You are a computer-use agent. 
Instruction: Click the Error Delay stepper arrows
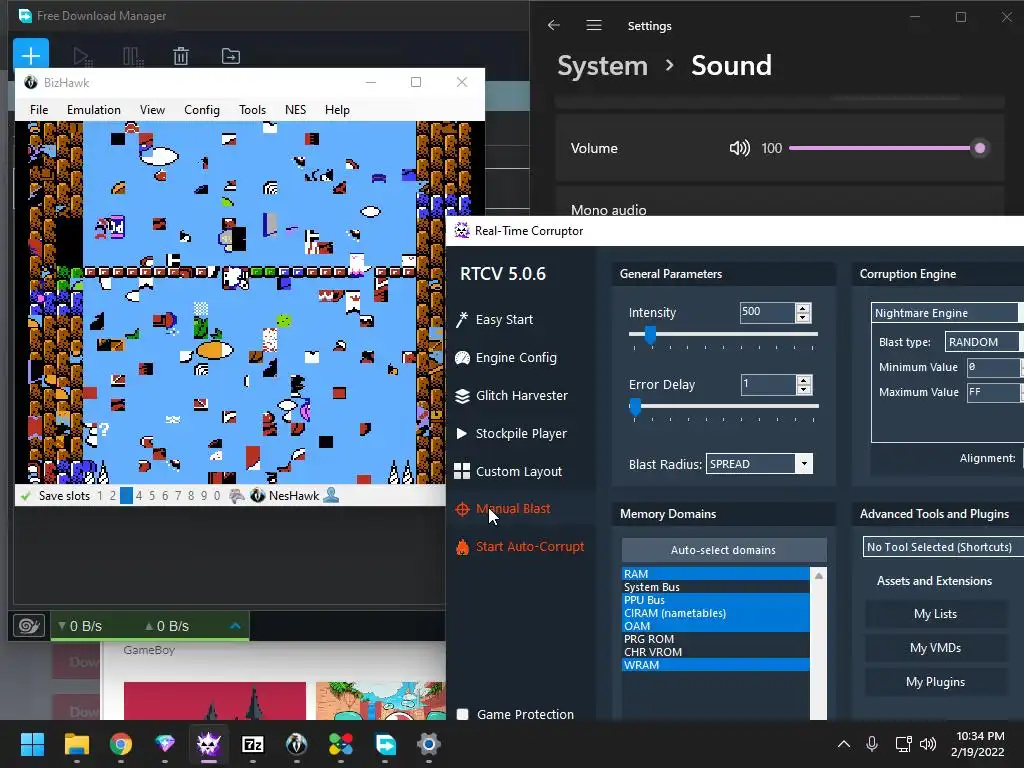pos(803,385)
